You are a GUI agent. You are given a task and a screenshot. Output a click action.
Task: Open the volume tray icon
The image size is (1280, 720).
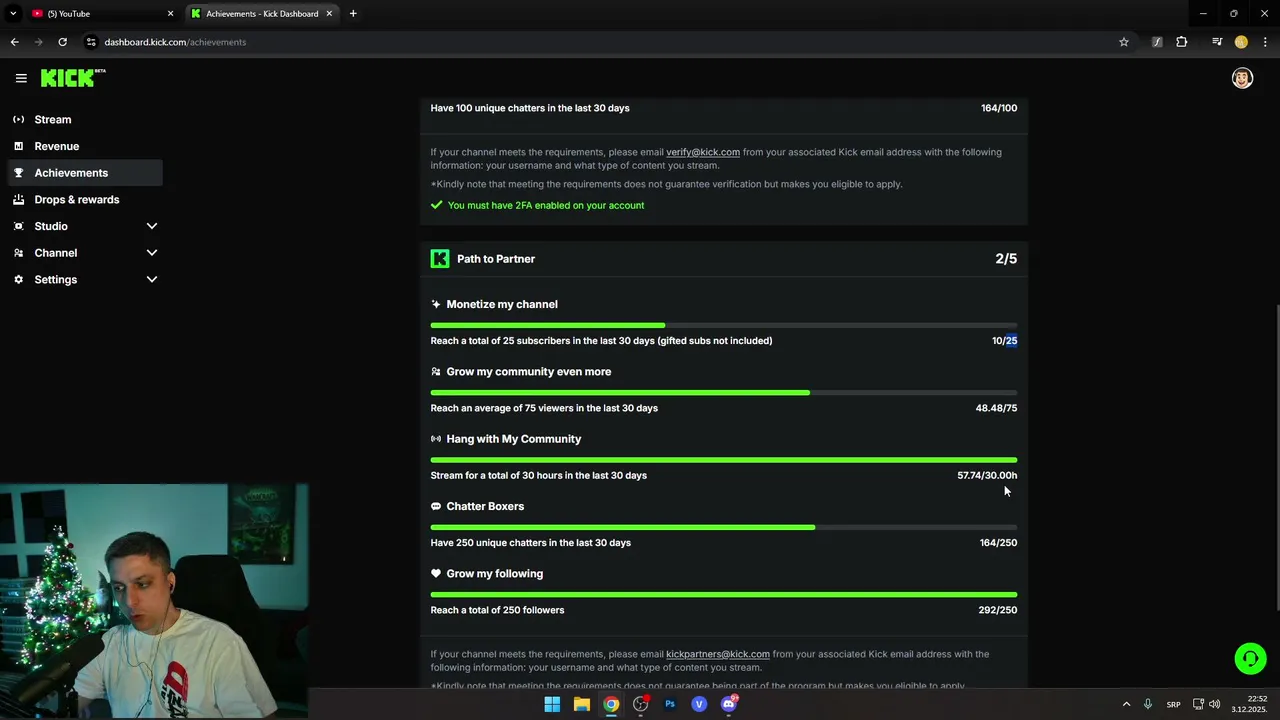pyautogui.click(x=1214, y=704)
